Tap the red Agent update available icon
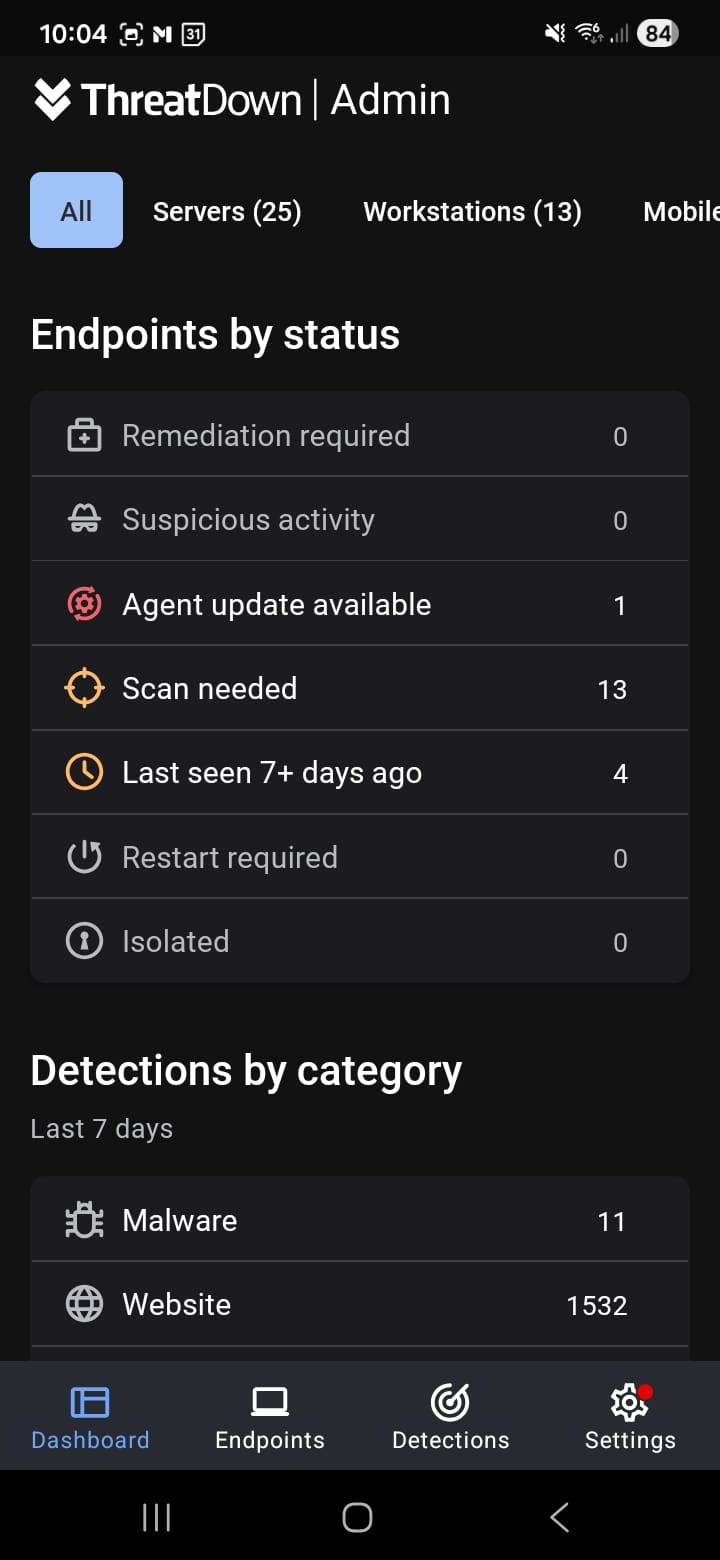This screenshot has width=720, height=1560. [84, 605]
